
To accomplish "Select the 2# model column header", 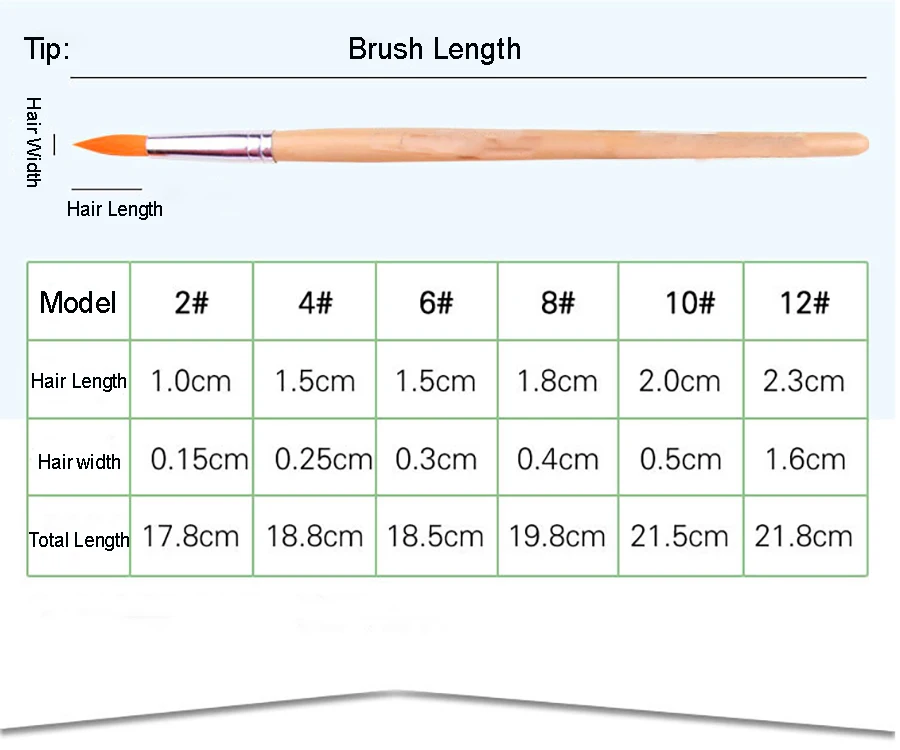I will pos(192,302).
